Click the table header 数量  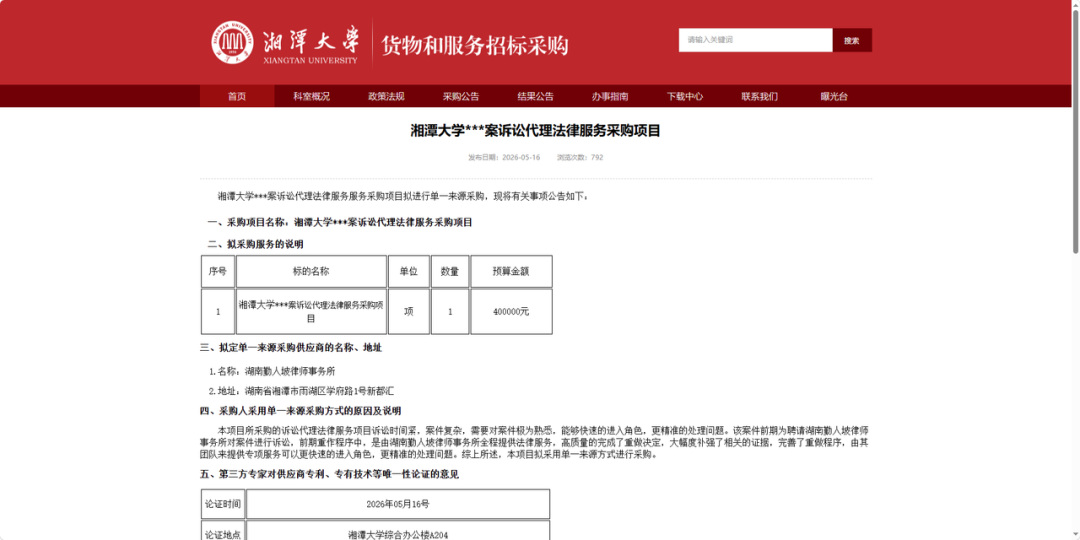coord(450,271)
